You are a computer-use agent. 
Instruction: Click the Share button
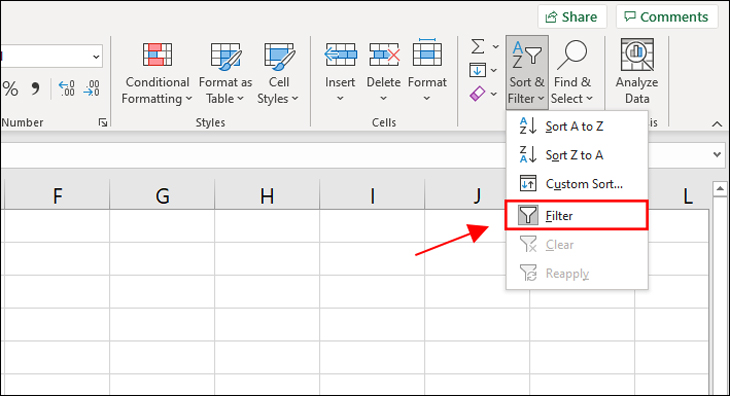pyautogui.click(x=572, y=17)
